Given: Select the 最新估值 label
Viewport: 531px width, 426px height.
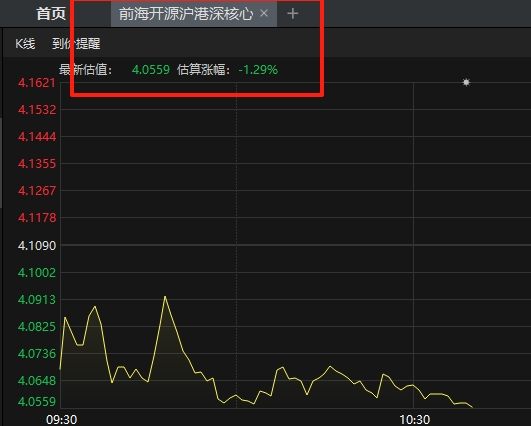Looking at the screenshot, I should [x=85, y=70].
